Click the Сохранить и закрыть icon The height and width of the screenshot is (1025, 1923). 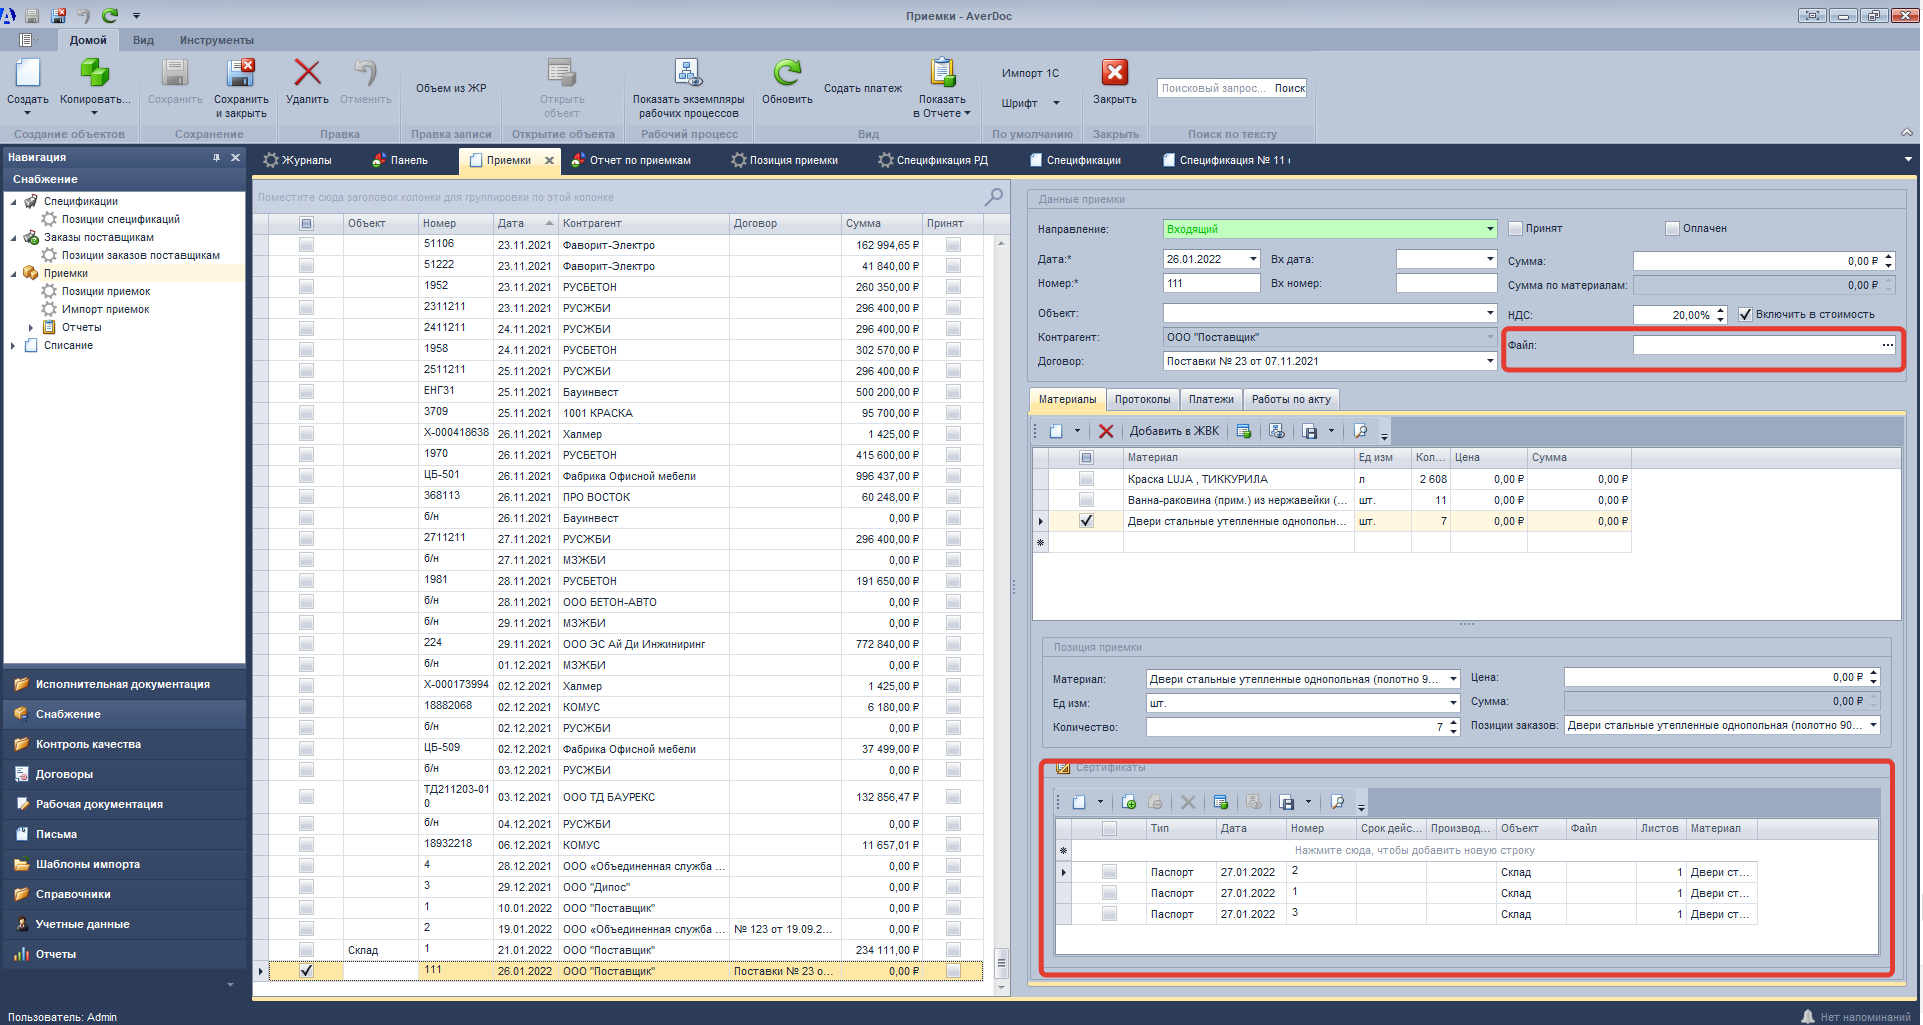click(x=241, y=74)
